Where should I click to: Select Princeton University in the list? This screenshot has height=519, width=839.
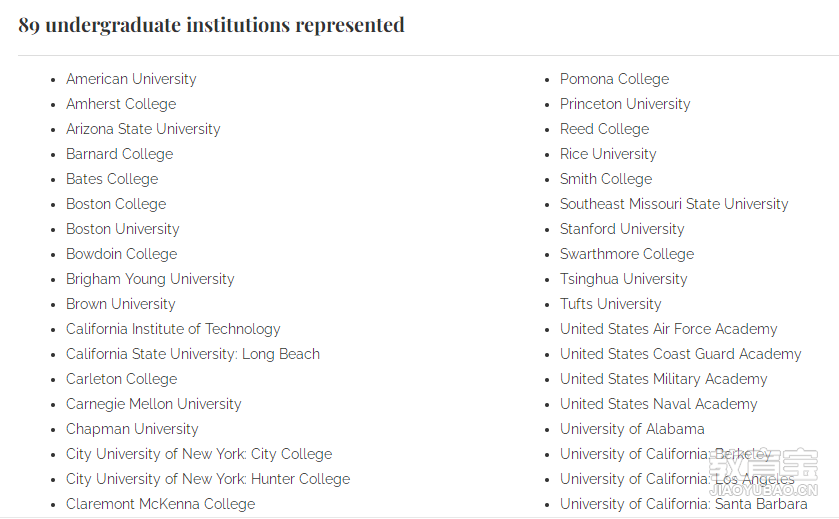click(x=625, y=104)
